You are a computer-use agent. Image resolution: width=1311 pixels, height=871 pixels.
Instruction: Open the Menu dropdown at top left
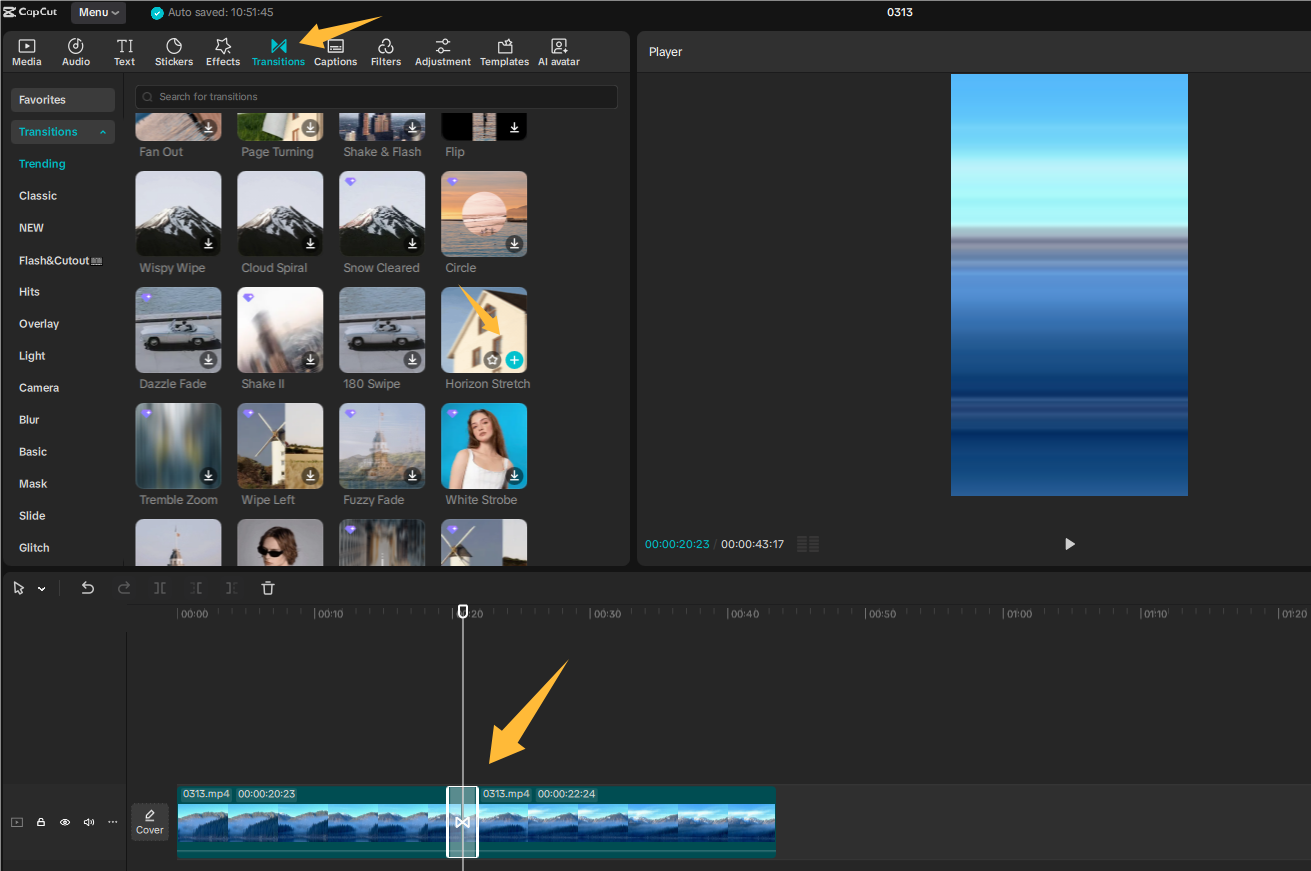pyautogui.click(x=97, y=12)
